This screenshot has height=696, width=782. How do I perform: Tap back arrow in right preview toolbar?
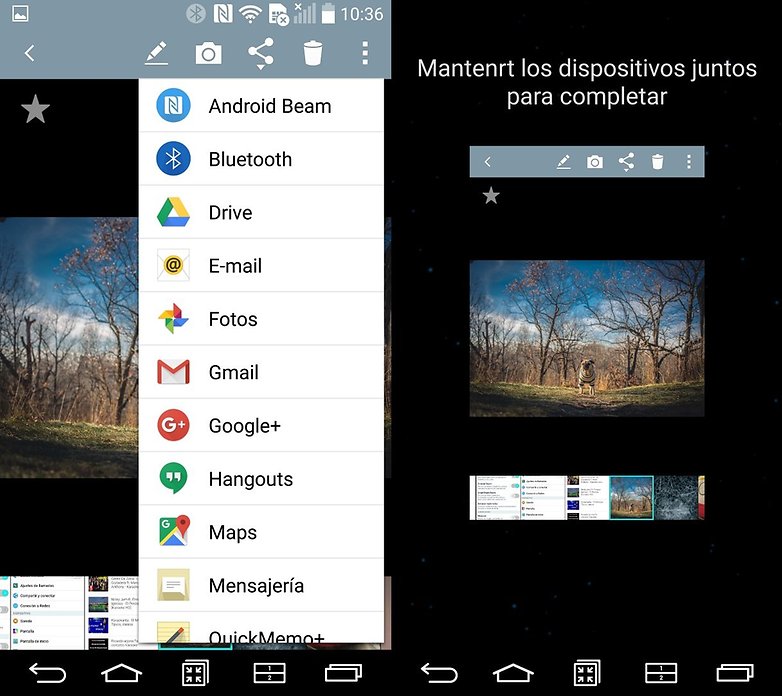pos(488,162)
